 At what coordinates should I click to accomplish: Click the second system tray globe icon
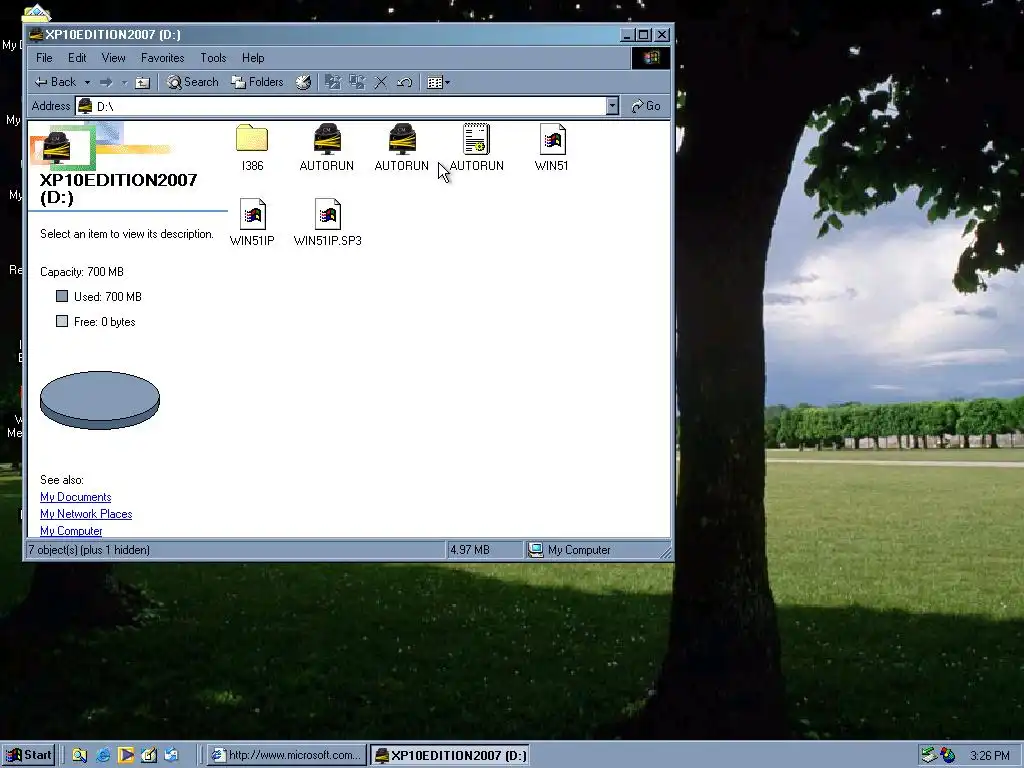click(x=948, y=755)
